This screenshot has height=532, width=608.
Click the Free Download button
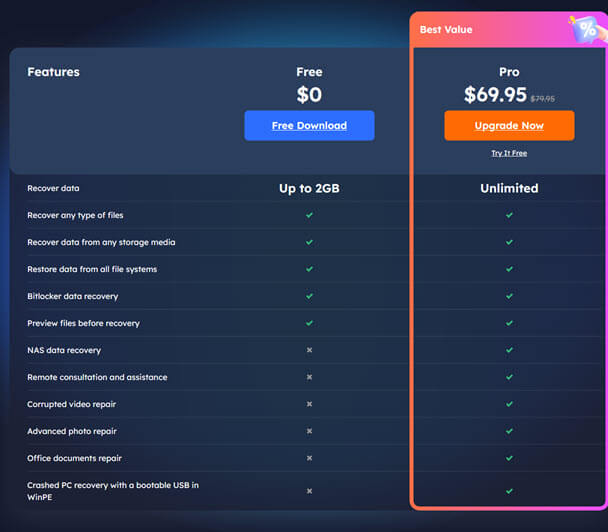(x=309, y=125)
